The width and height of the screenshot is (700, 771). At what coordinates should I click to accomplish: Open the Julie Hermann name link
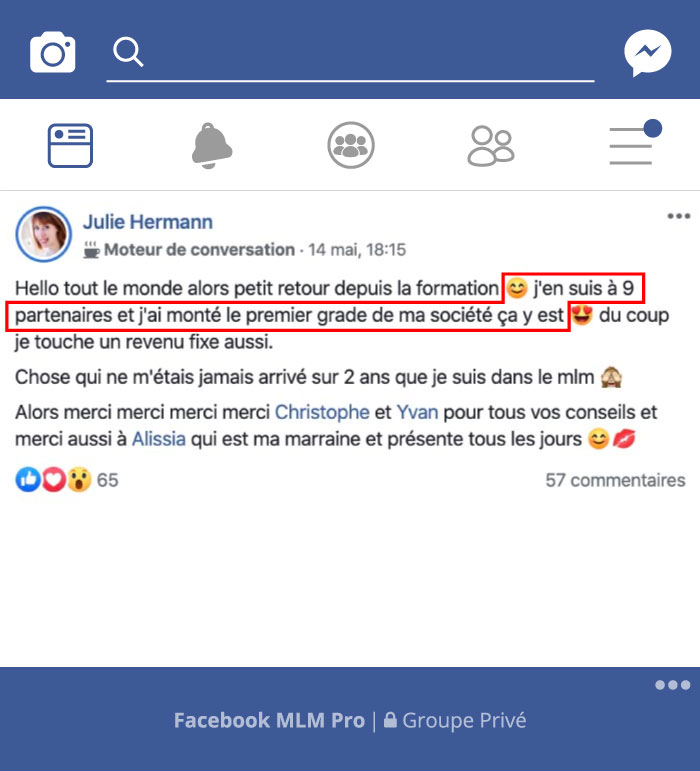tap(147, 222)
